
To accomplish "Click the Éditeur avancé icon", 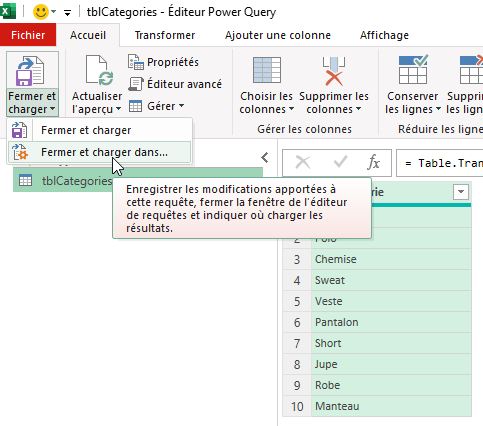I will coord(136,84).
